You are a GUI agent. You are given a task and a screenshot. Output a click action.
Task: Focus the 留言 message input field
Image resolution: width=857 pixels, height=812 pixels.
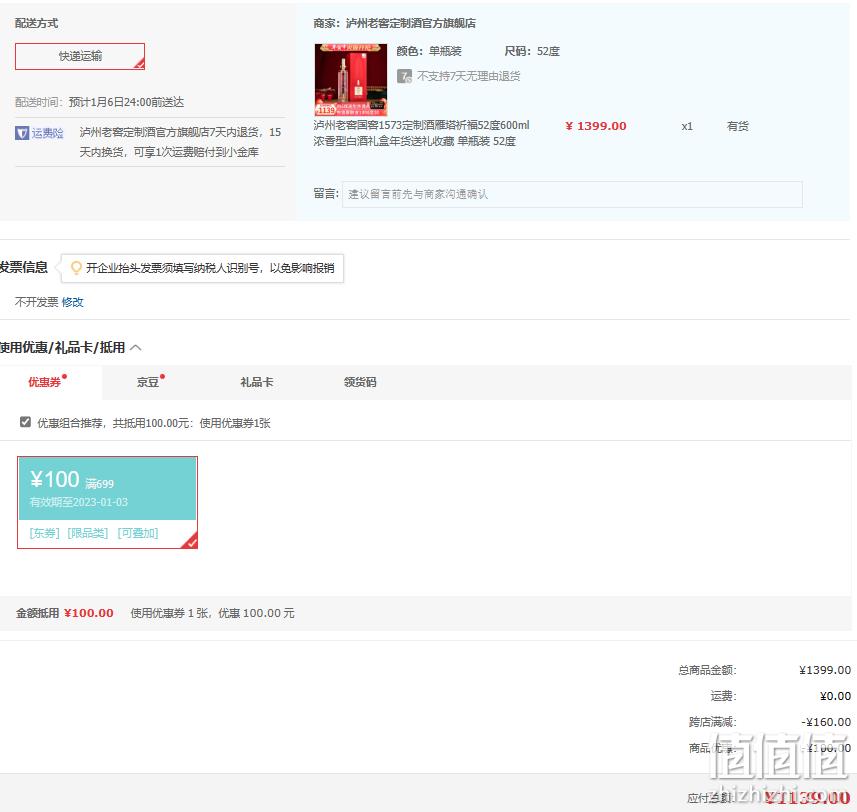572,195
